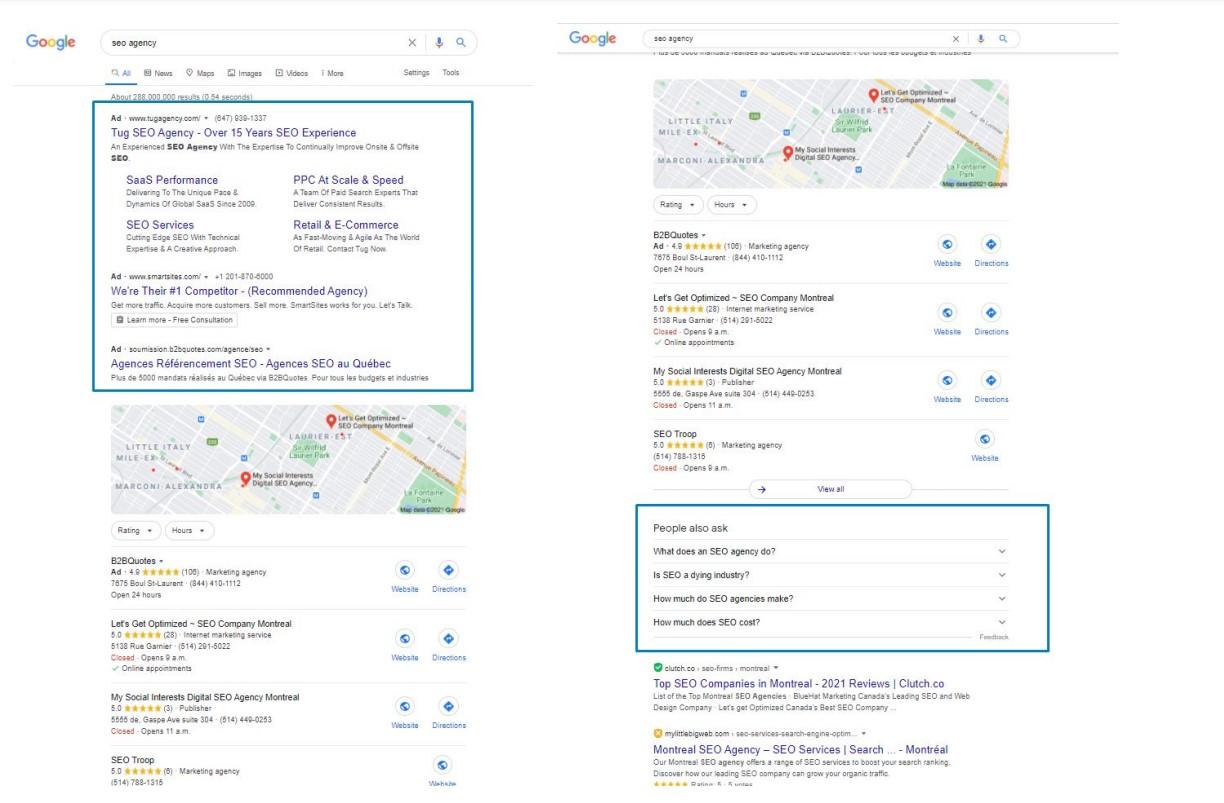Image resolution: width=1224 pixels, height=803 pixels.
Task: Select the SEO Troop listing name, right page
Action: pyautogui.click(x=675, y=434)
